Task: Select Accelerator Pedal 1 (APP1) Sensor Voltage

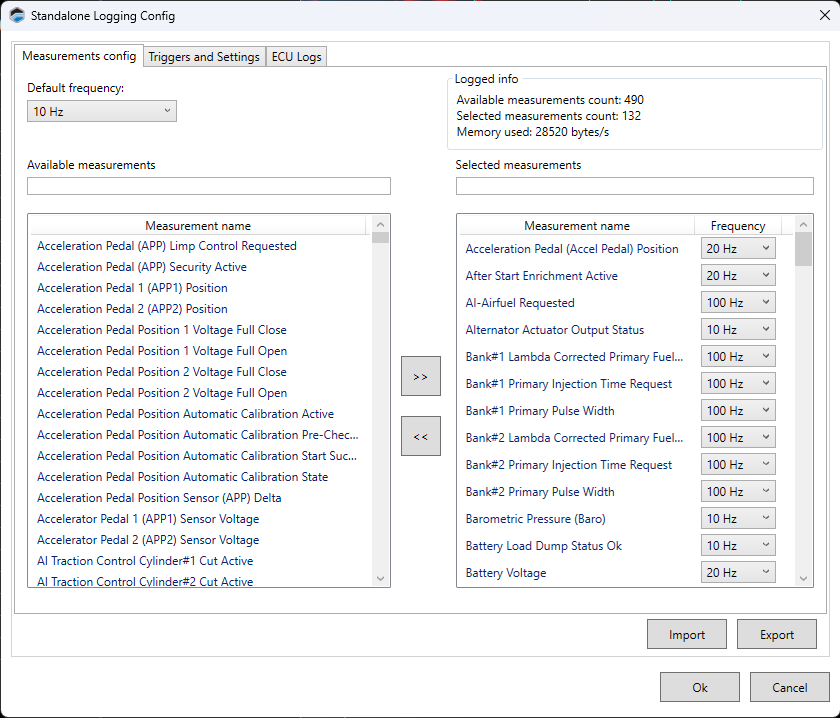Action: click(148, 519)
